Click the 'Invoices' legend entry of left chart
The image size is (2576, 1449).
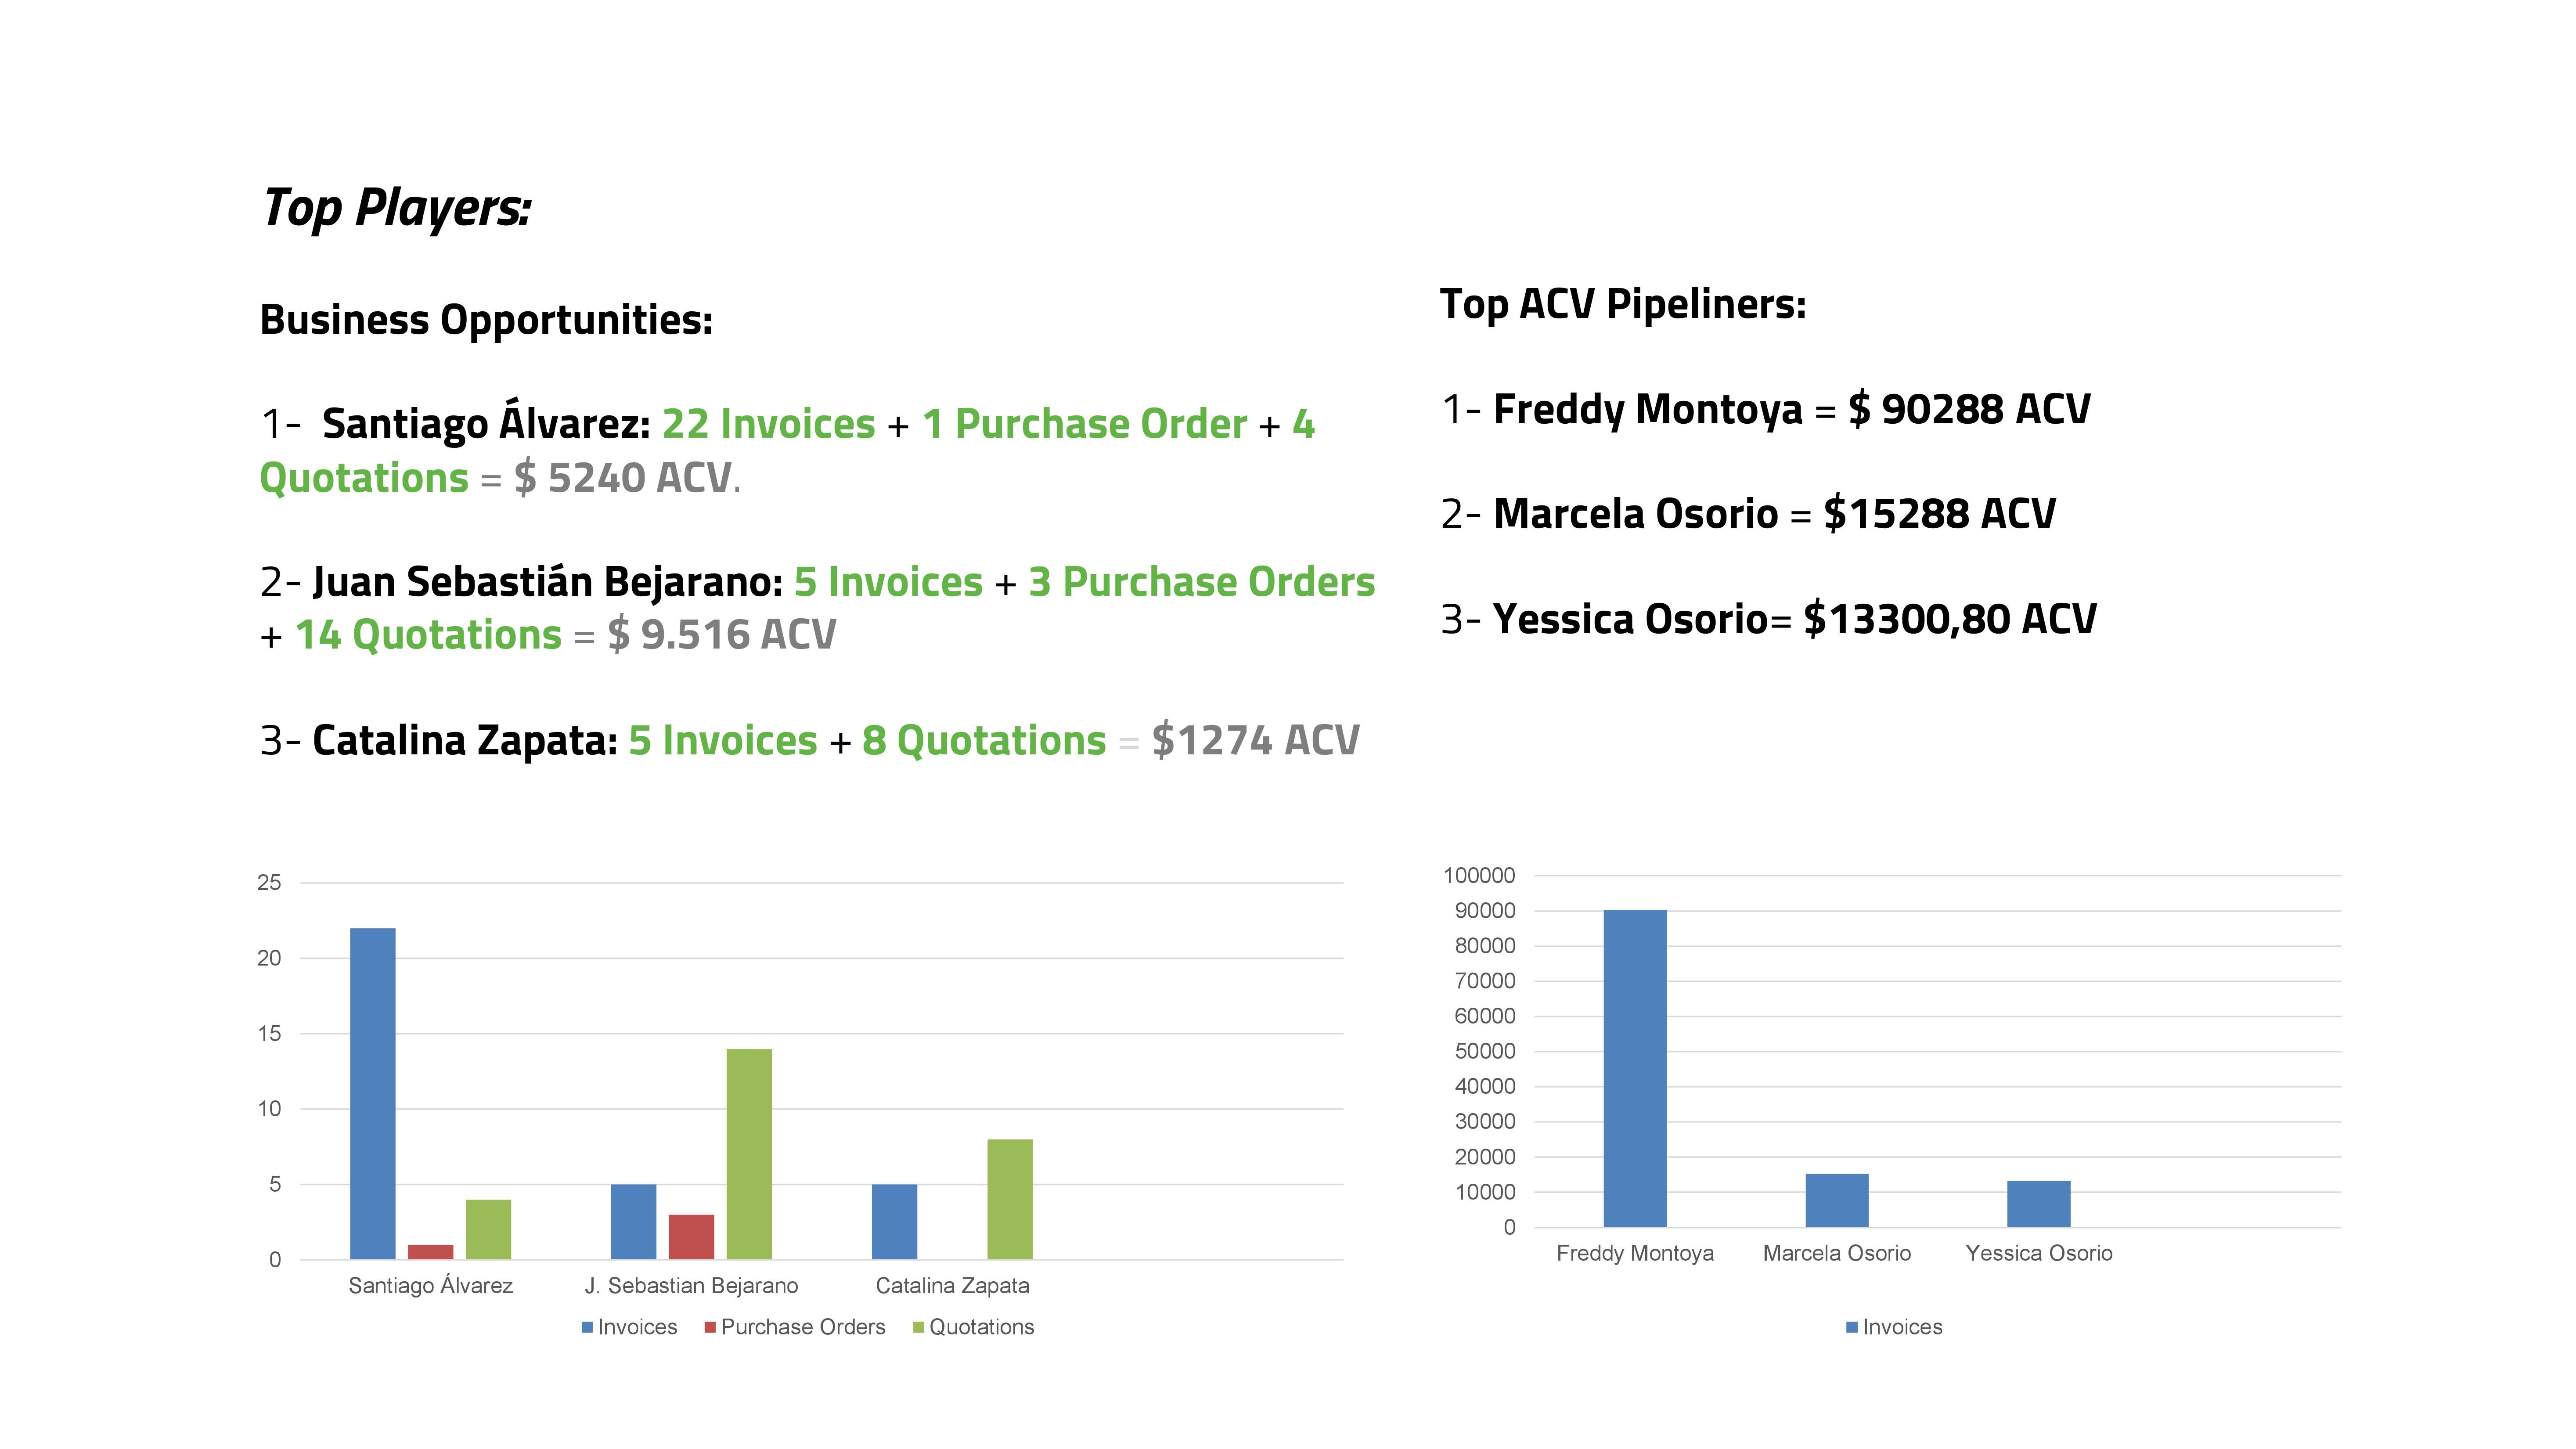pyautogui.click(x=630, y=1327)
